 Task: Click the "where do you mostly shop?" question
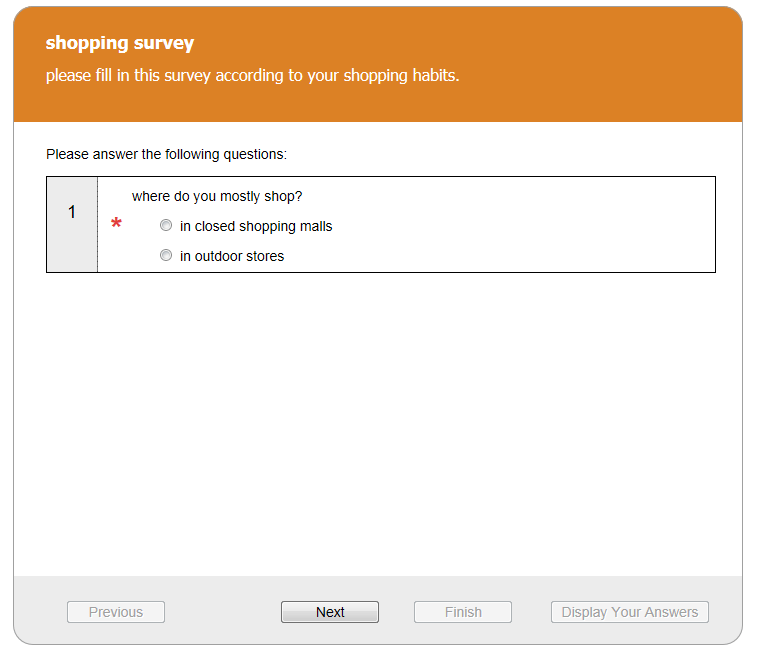(x=217, y=196)
